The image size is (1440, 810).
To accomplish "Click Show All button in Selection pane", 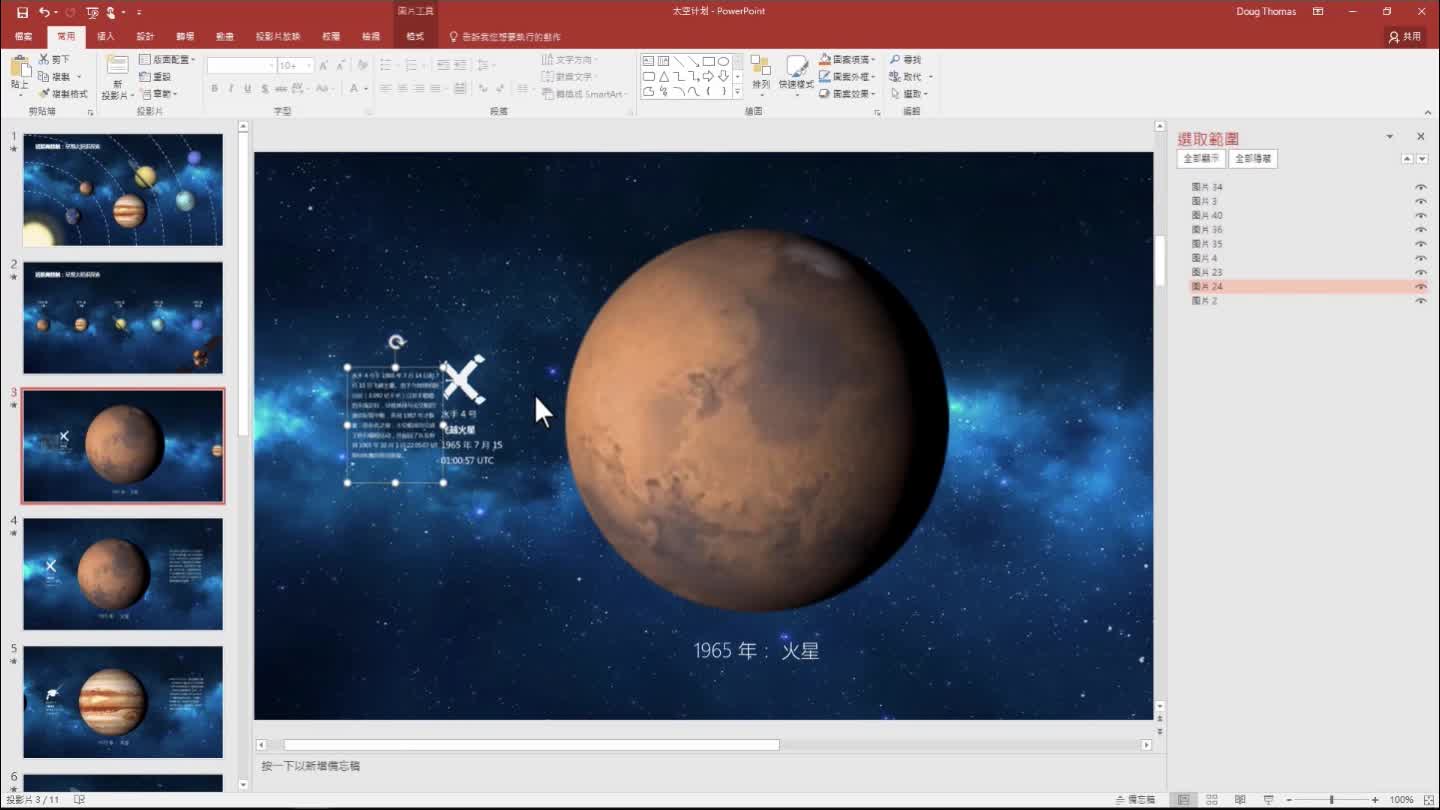I will (1201, 159).
